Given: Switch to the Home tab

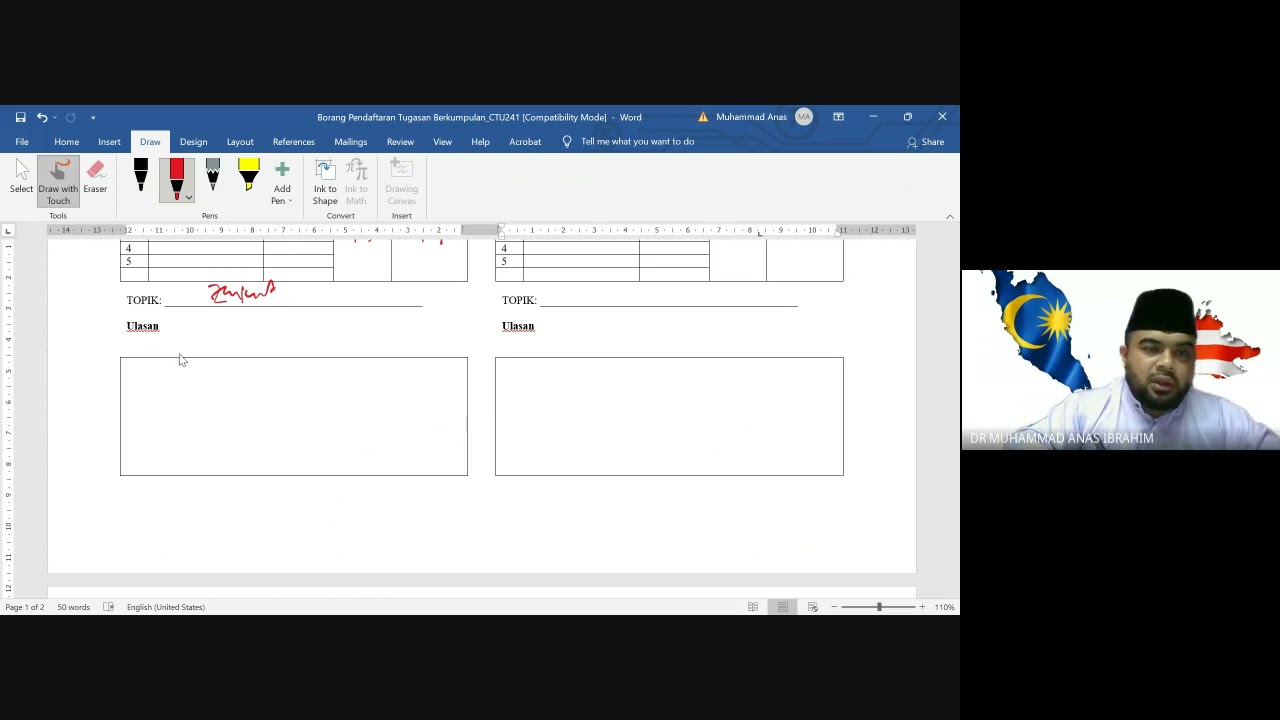Looking at the screenshot, I should coord(66,142).
